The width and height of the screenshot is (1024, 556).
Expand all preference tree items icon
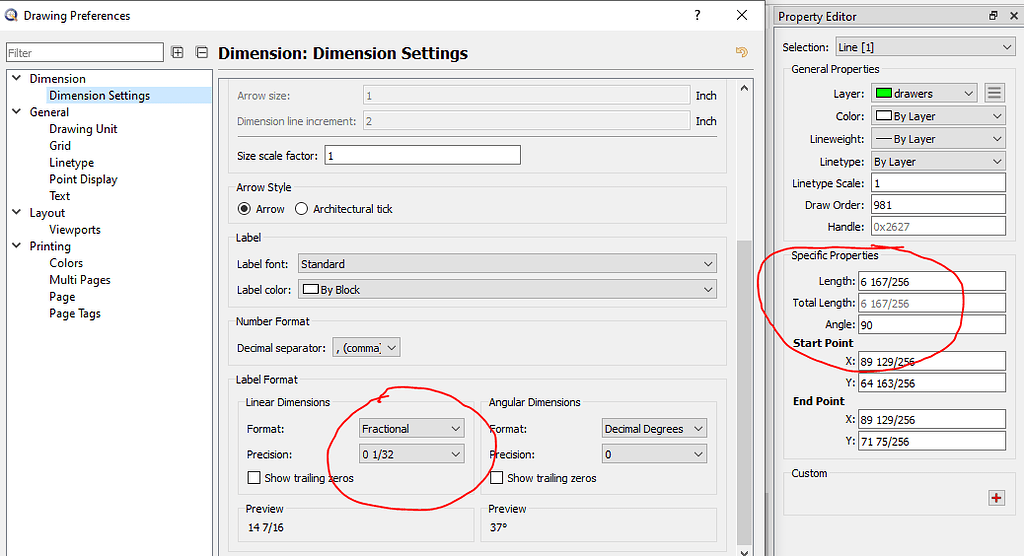tap(177, 52)
